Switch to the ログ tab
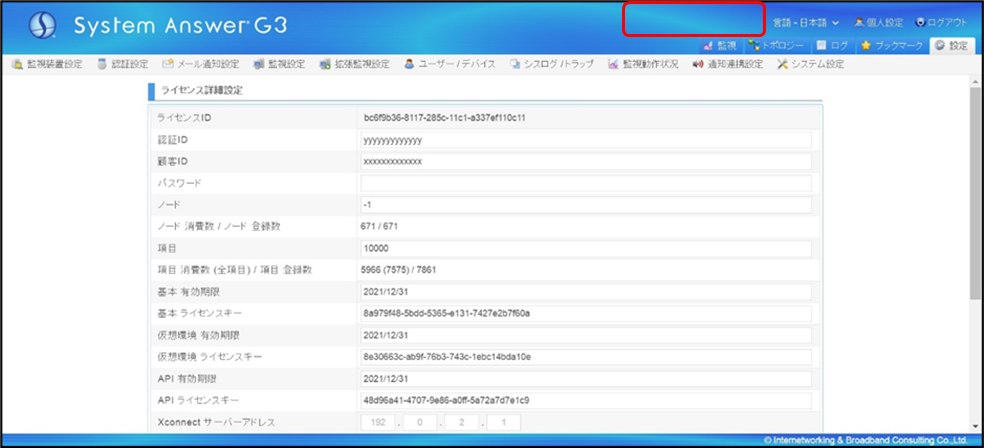 click(x=832, y=45)
